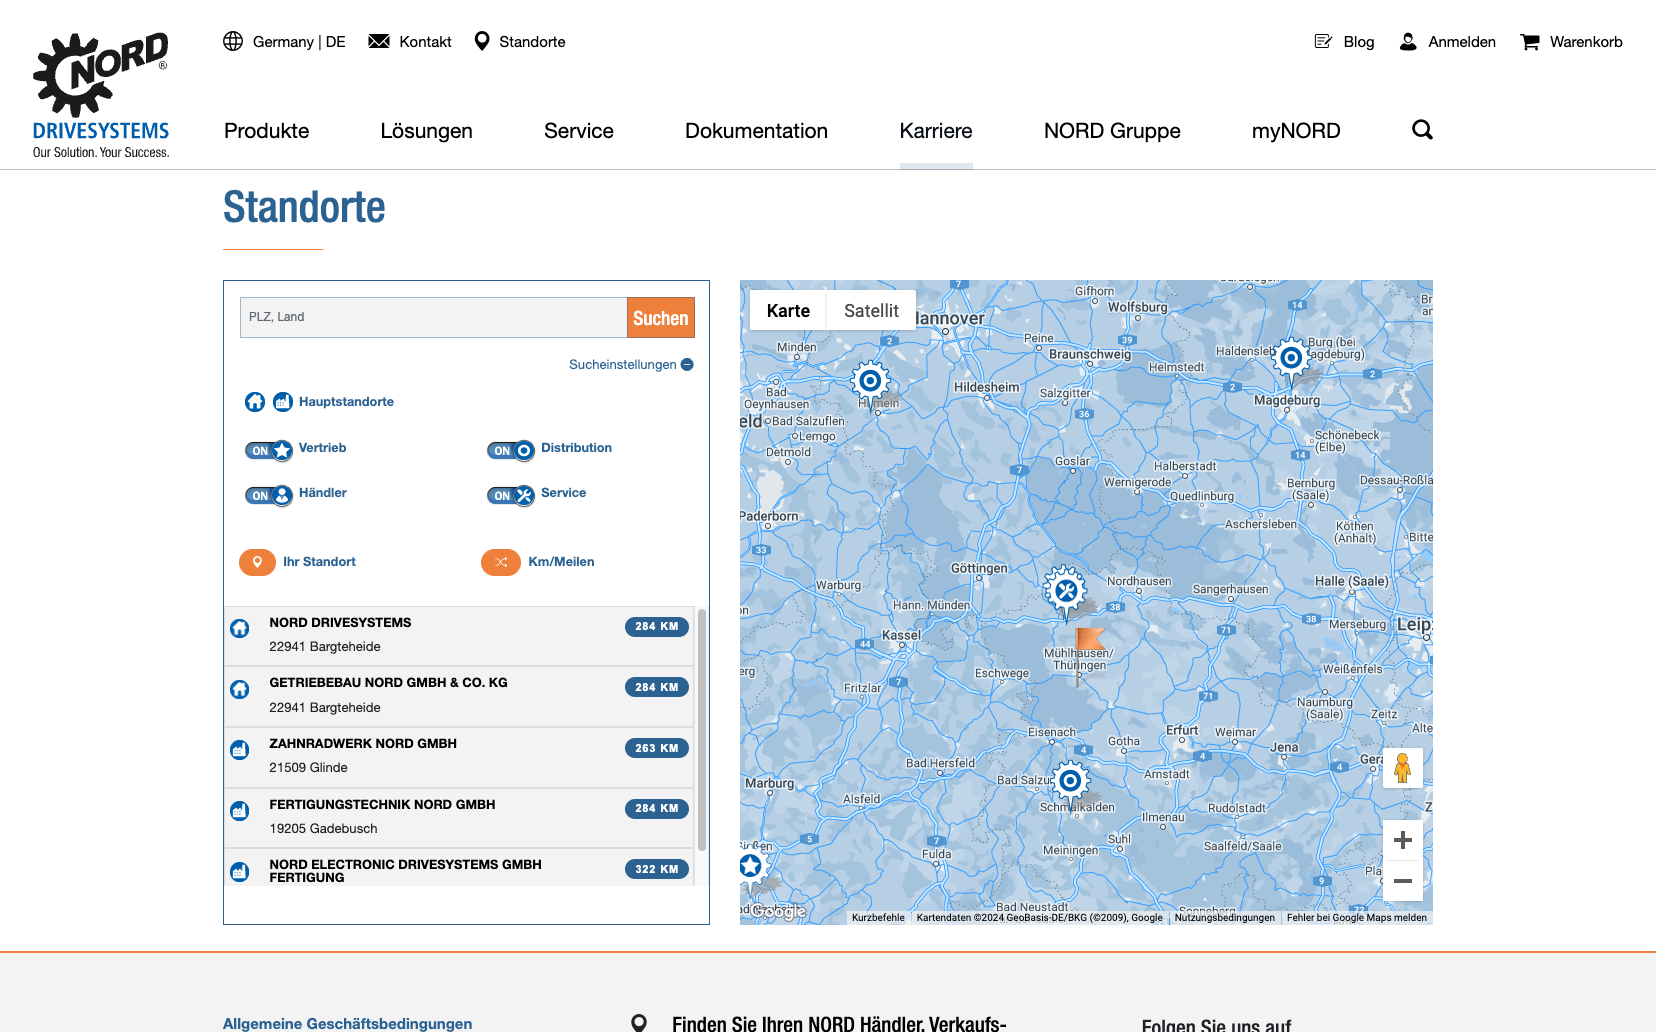The image size is (1656, 1032).
Task: Toggle the Händler filter switch
Action: tap(269, 495)
